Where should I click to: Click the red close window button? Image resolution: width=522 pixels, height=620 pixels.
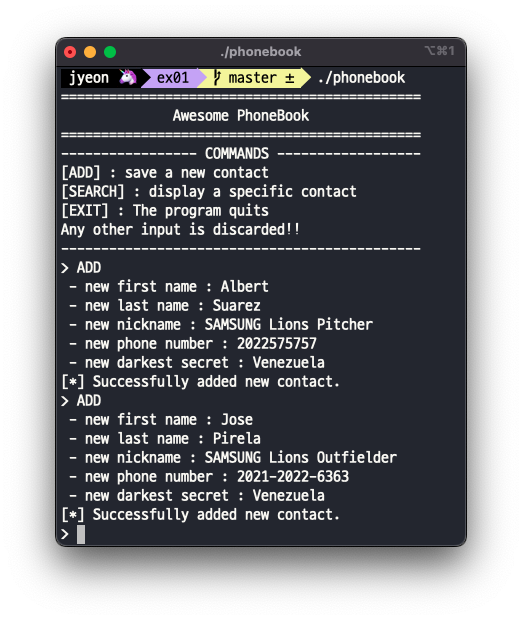point(70,52)
